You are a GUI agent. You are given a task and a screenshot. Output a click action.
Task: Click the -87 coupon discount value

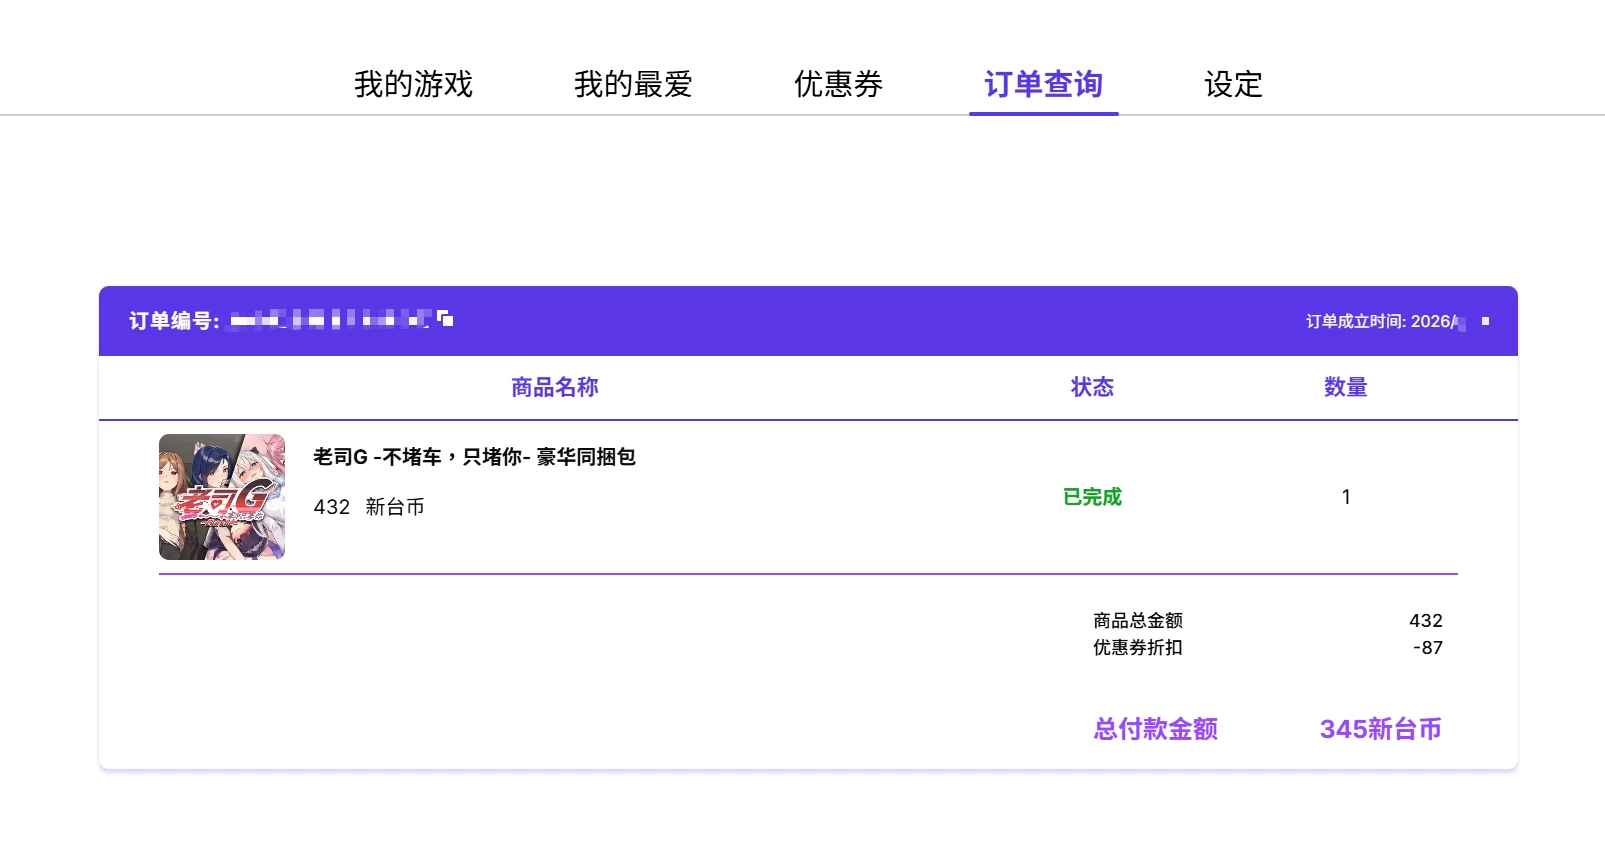(1427, 648)
